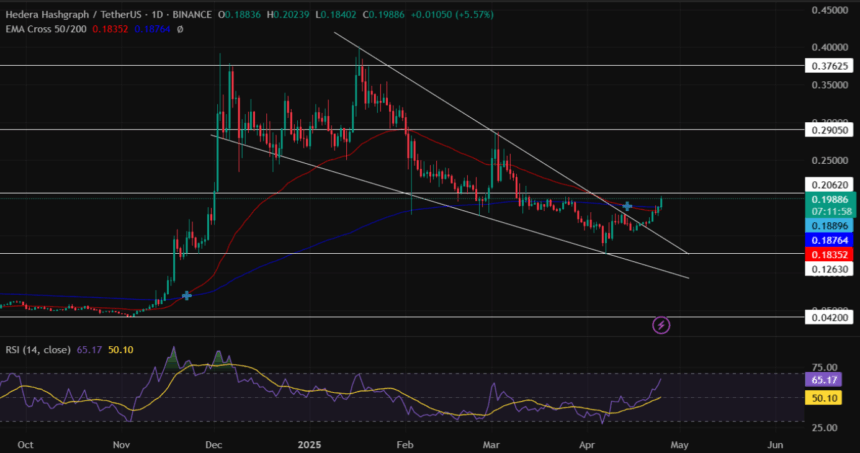Select the 0.37625 horizontal line price label
The height and width of the screenshot is (453, 860).
[829, 66]
